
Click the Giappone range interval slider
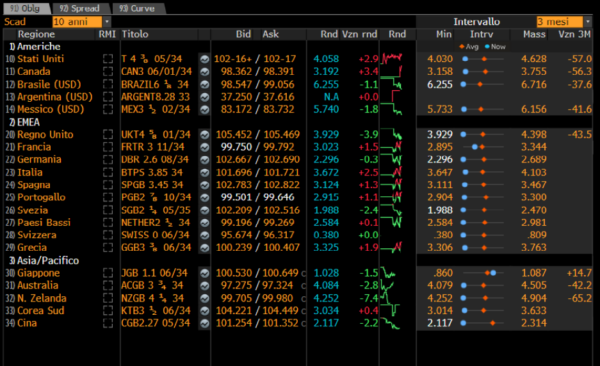(482, 273)
